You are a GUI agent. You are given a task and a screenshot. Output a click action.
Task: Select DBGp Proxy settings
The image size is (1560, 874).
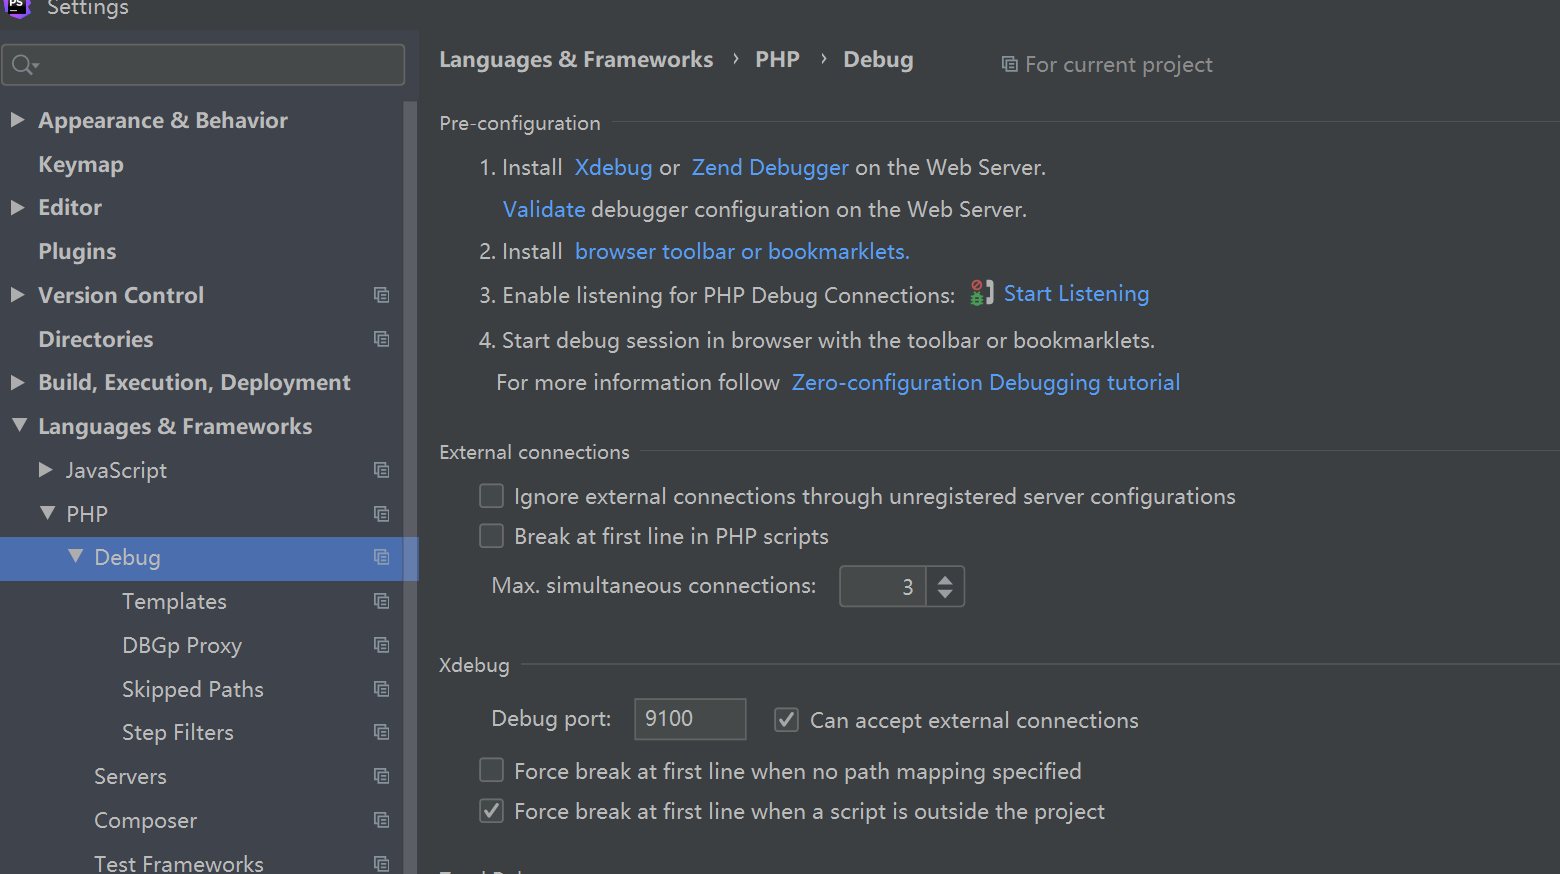[182, 645]
